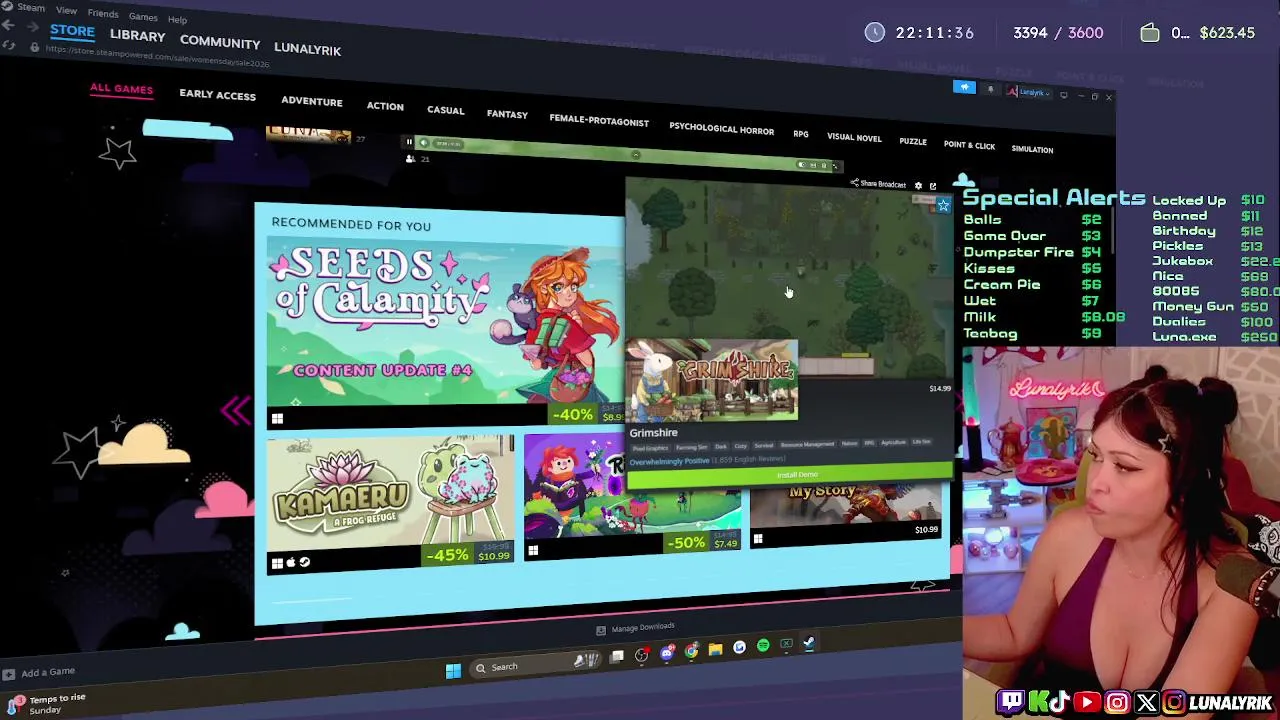Select the CASUAL category

[445, 110]
